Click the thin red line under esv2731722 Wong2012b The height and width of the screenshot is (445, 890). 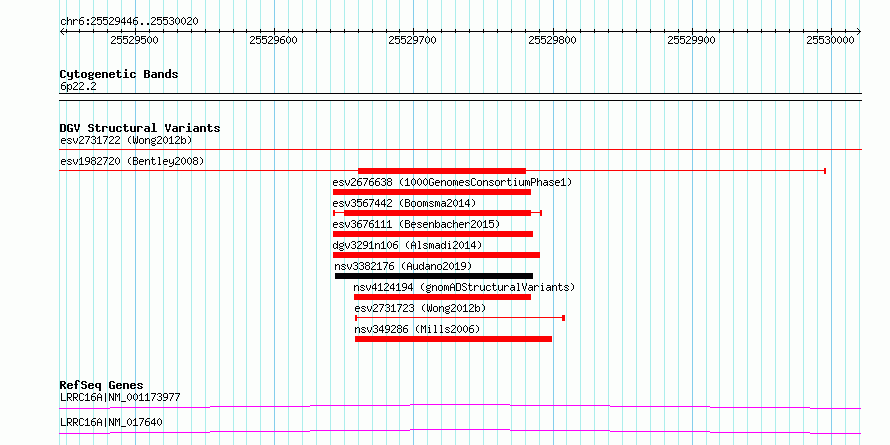pyautogui.click(x=460, y=150)
